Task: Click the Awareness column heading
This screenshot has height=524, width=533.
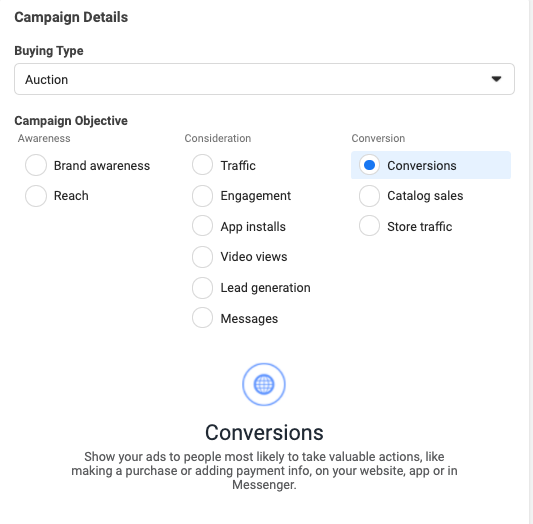Action: tap(44, 138)
